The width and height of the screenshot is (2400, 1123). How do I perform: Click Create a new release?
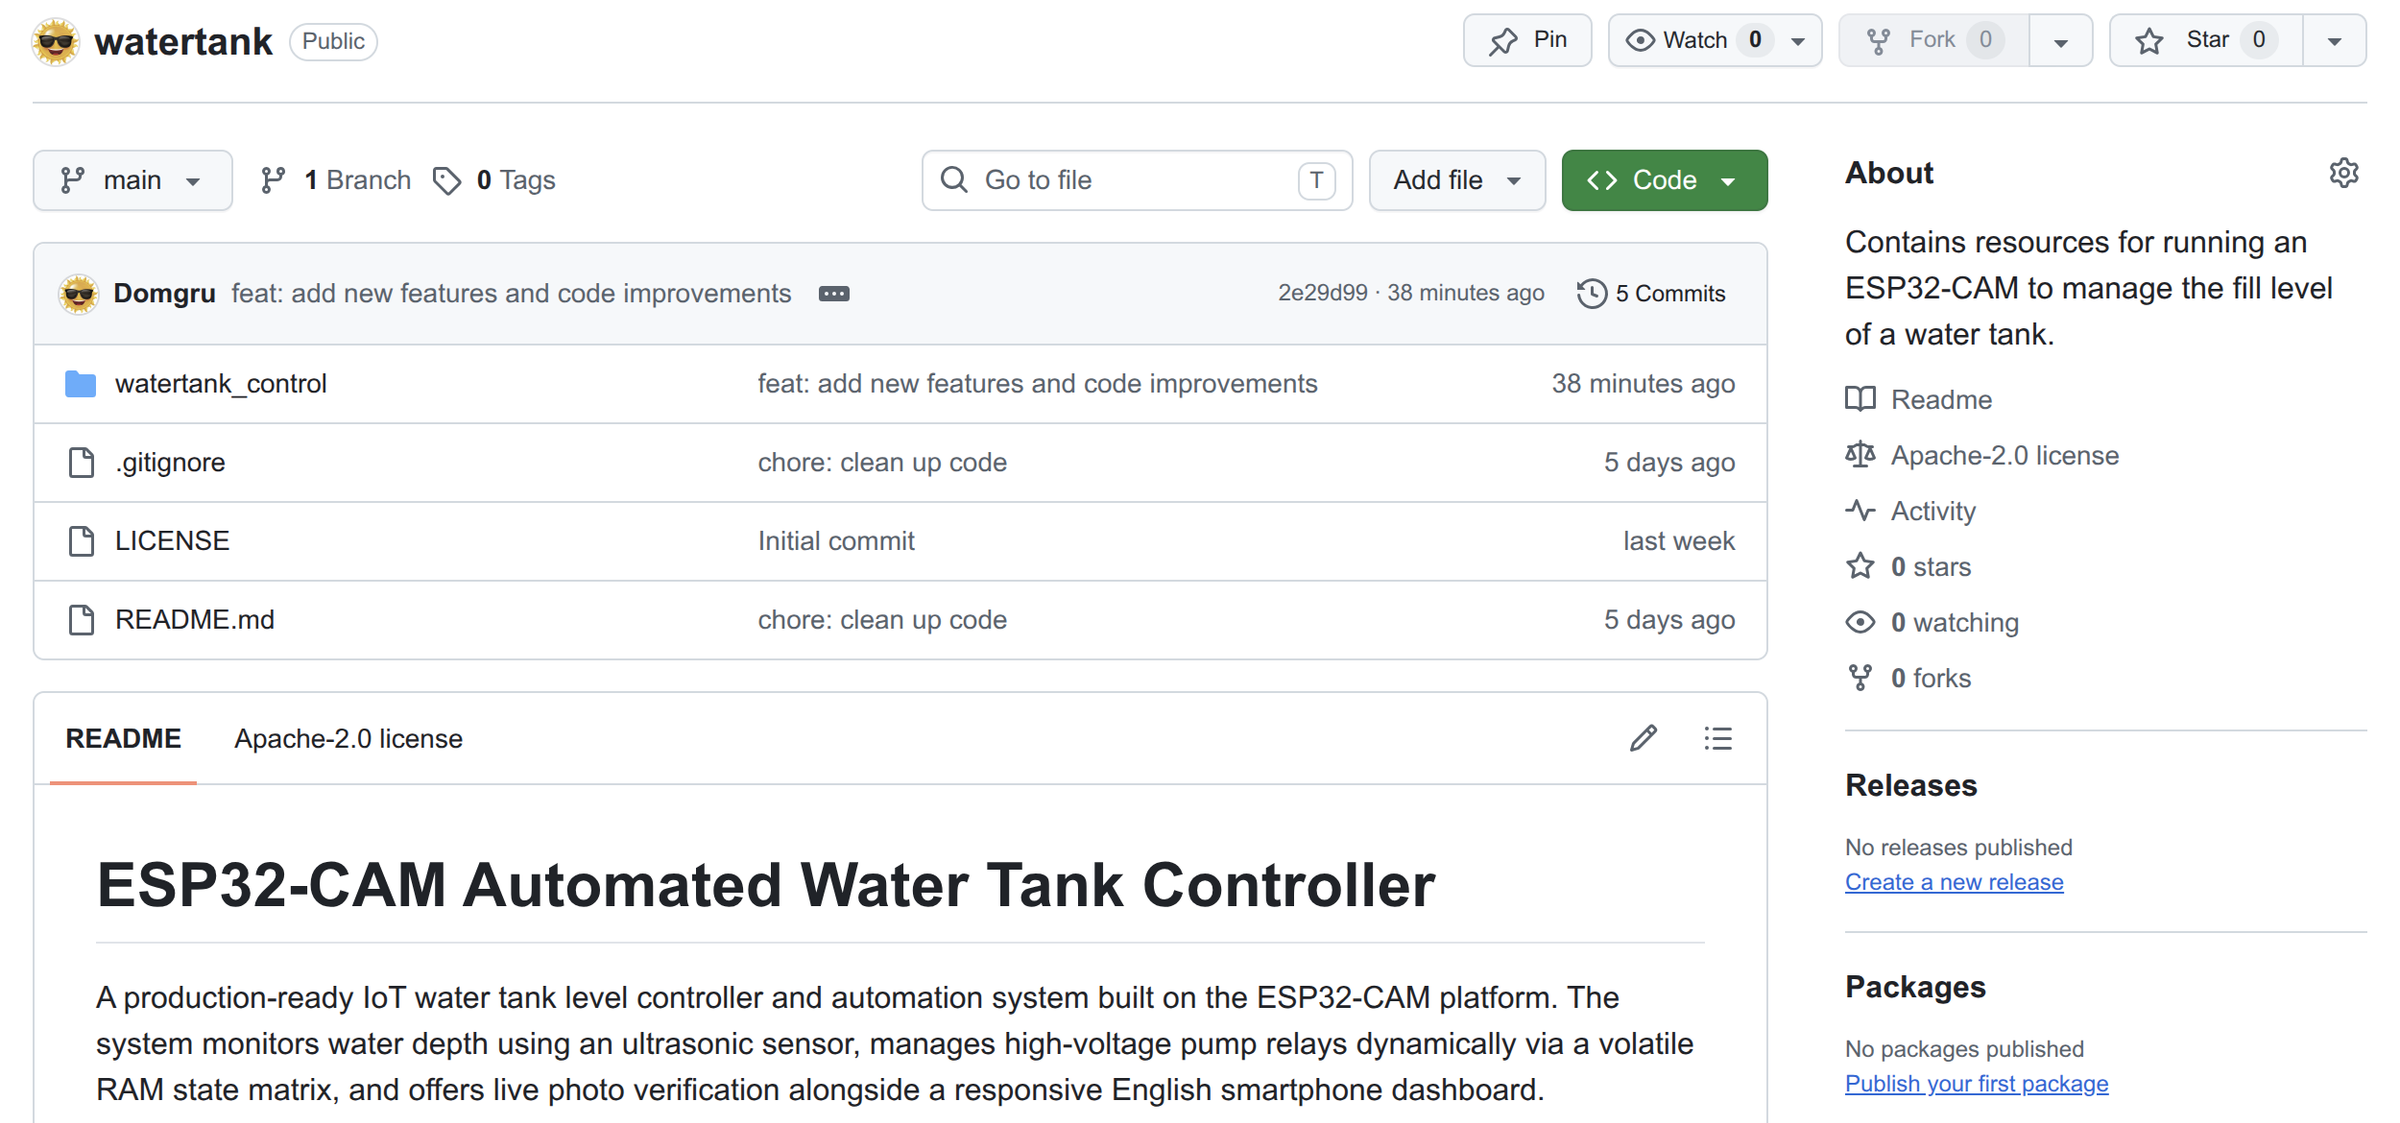point(1954,882)
